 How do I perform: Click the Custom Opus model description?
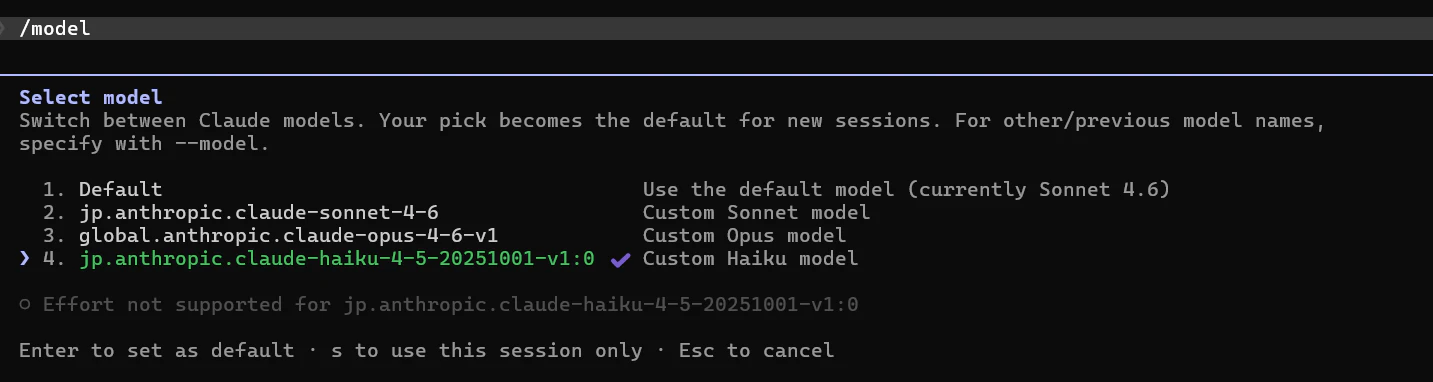(744, 235)
